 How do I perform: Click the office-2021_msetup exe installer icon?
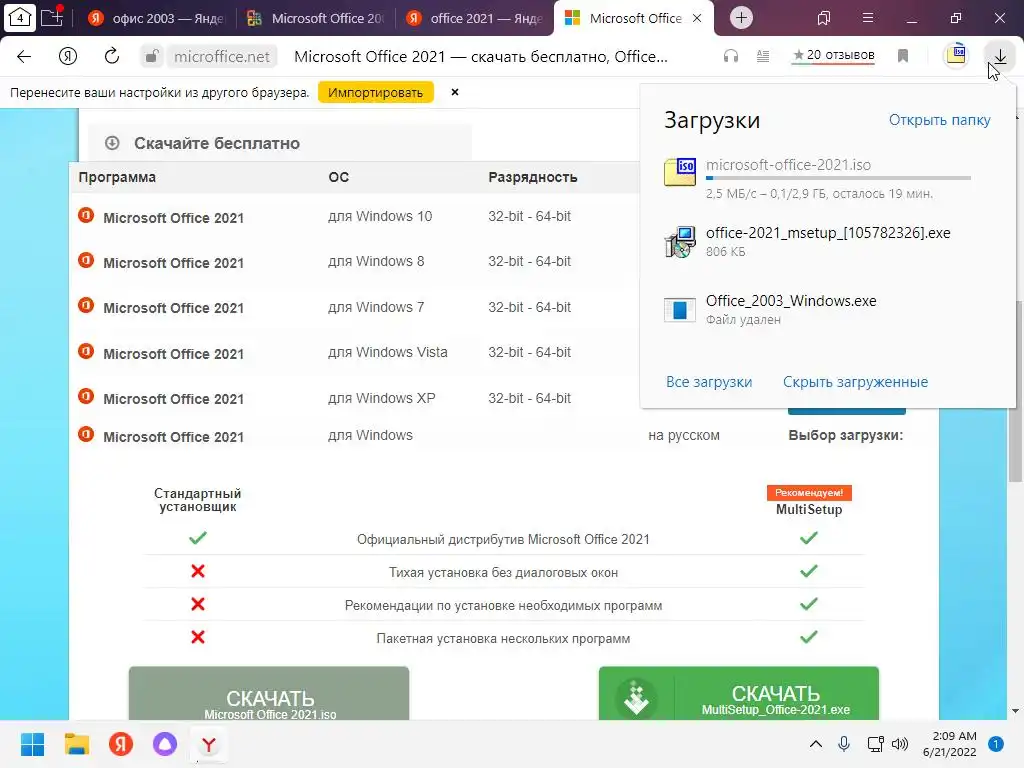[680, 242]
